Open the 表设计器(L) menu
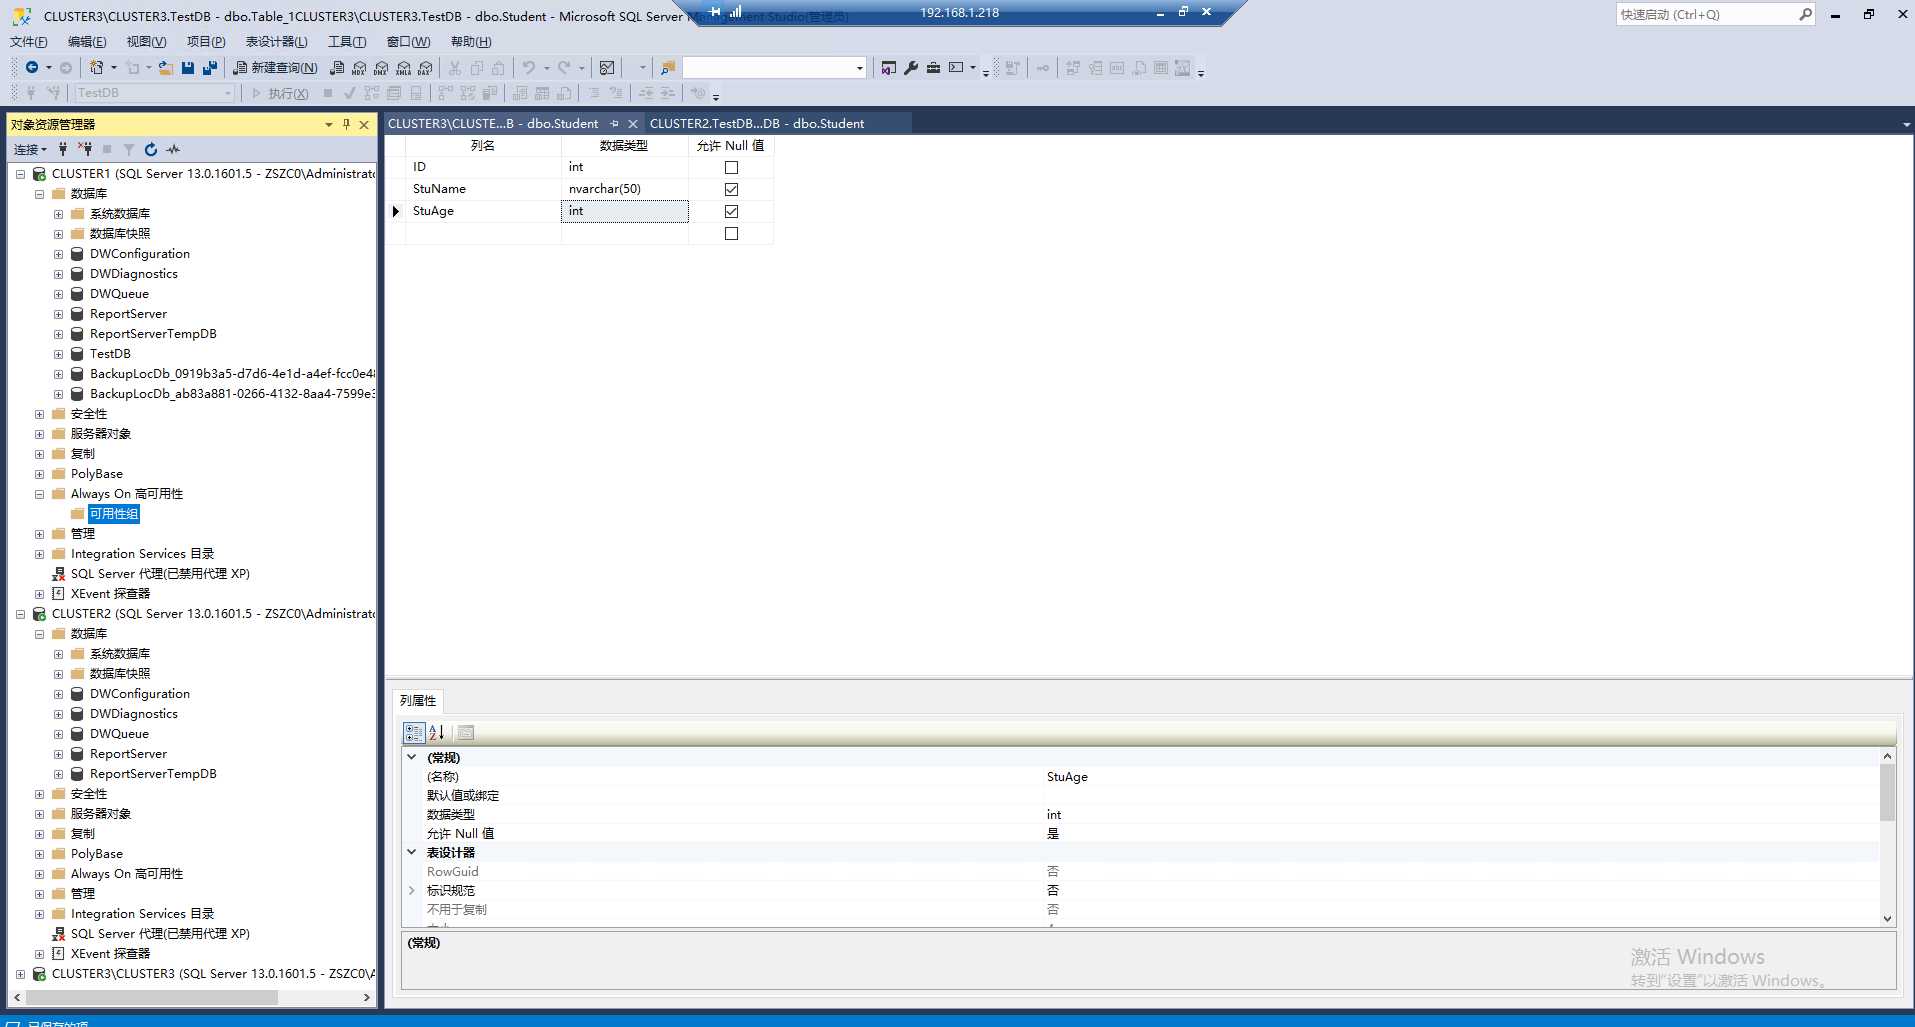 (x=276, y=41)
